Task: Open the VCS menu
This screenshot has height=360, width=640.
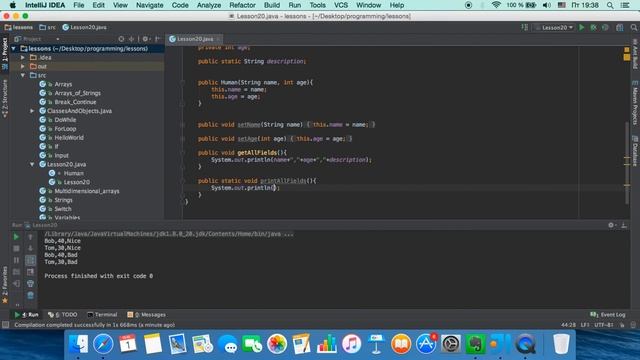Action: [x=341, y=5]
